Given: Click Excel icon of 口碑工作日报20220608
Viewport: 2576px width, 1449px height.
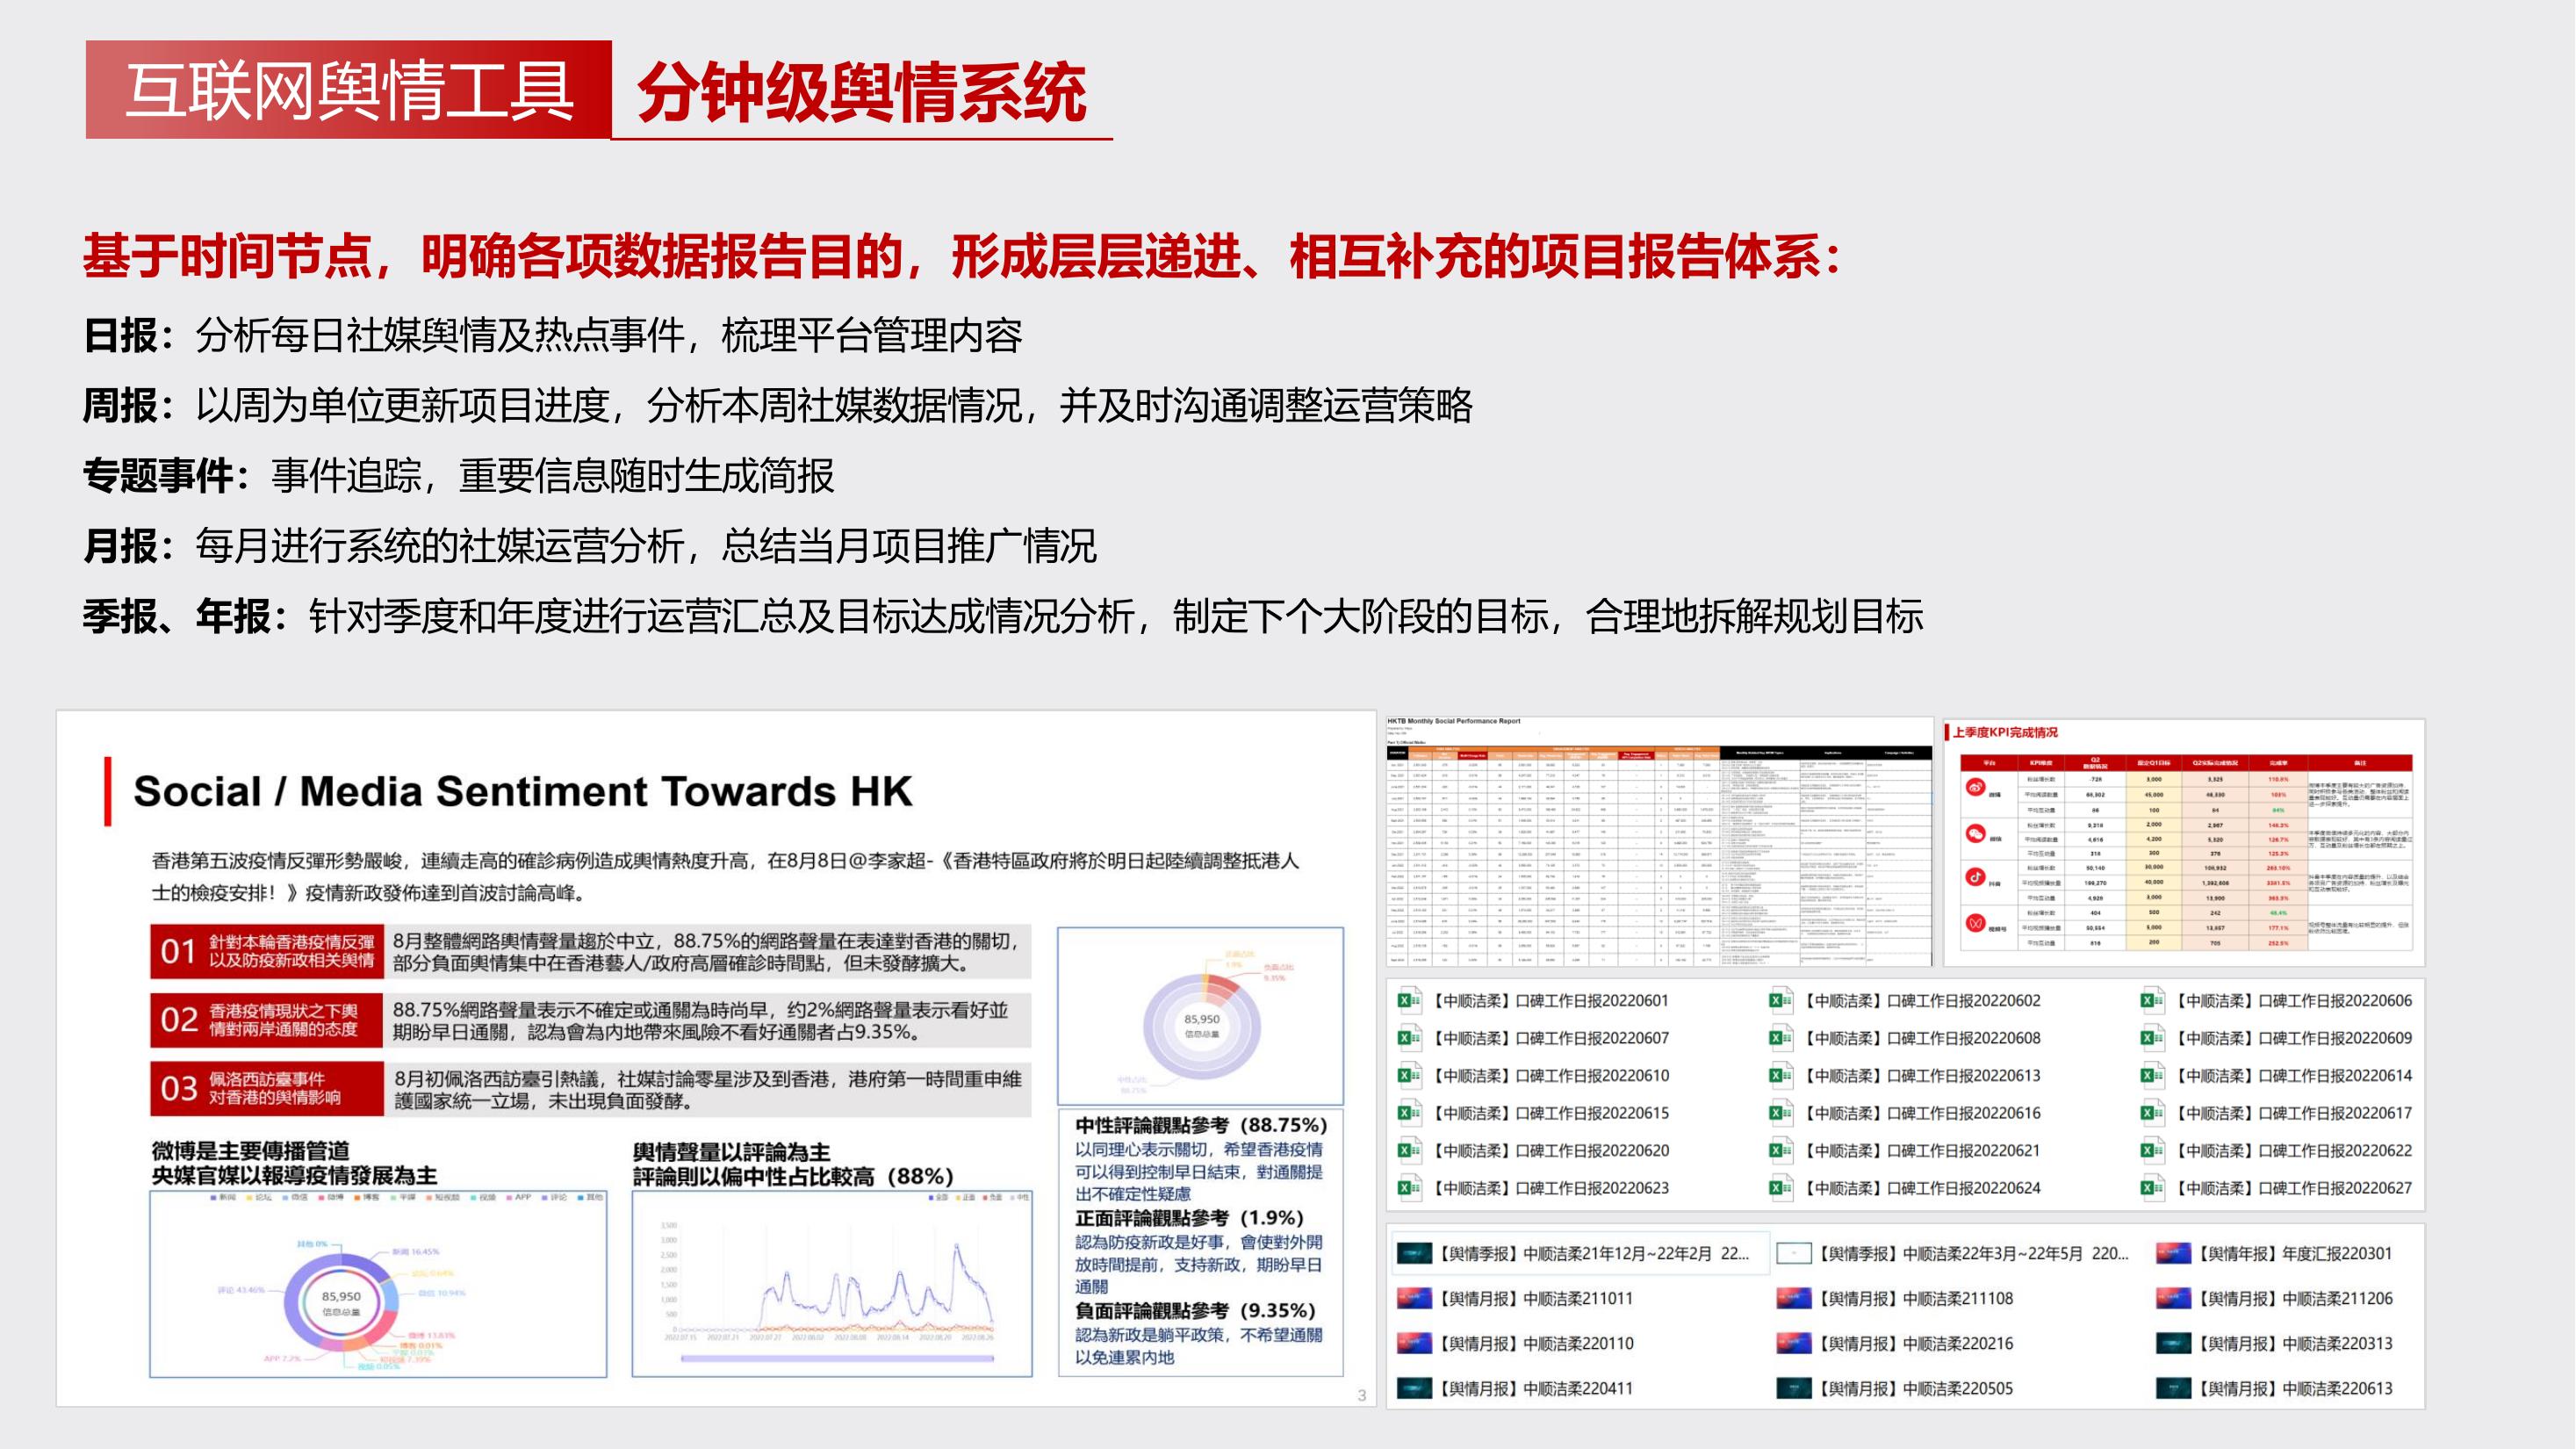Looking at the screenshot, I should [x=1781, y=1038].
